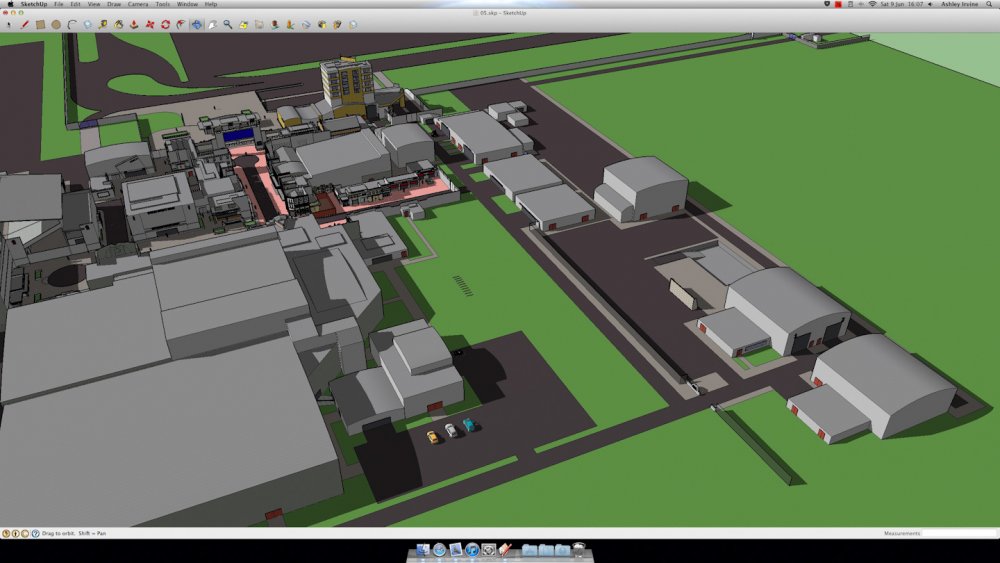This screenshot has width=1000, height=563.
Task: Pick the red Line pencil tool
Action: pos(24,25)
